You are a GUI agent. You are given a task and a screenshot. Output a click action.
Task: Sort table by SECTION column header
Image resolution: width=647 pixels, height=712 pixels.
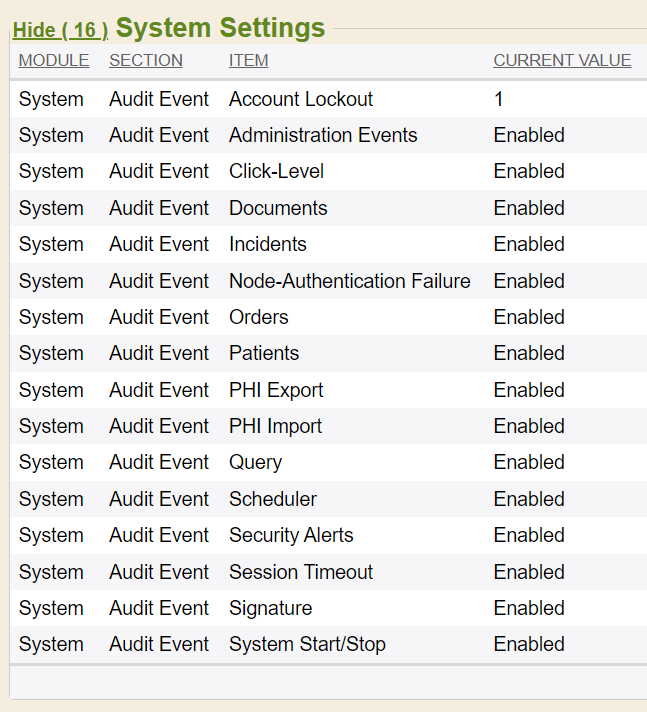[146, 60]
